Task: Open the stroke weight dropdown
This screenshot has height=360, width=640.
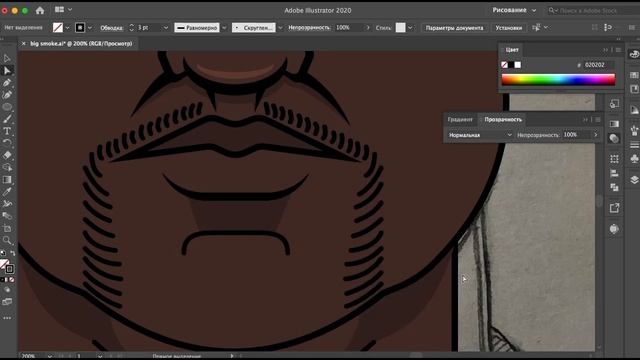Action: (166, 28)
